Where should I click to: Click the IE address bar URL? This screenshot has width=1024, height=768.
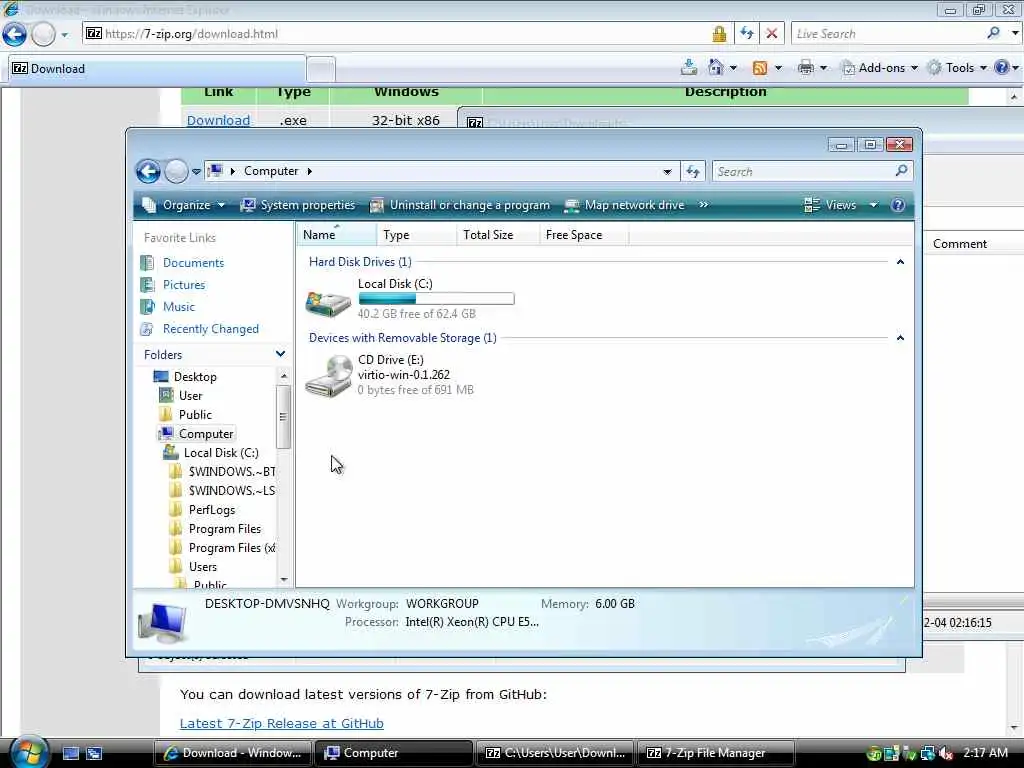pyautogui.click(x=191, y=33)
